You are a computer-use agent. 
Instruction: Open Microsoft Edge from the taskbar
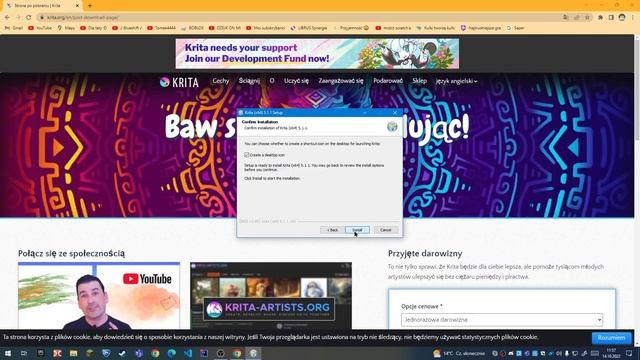(171, 353)
